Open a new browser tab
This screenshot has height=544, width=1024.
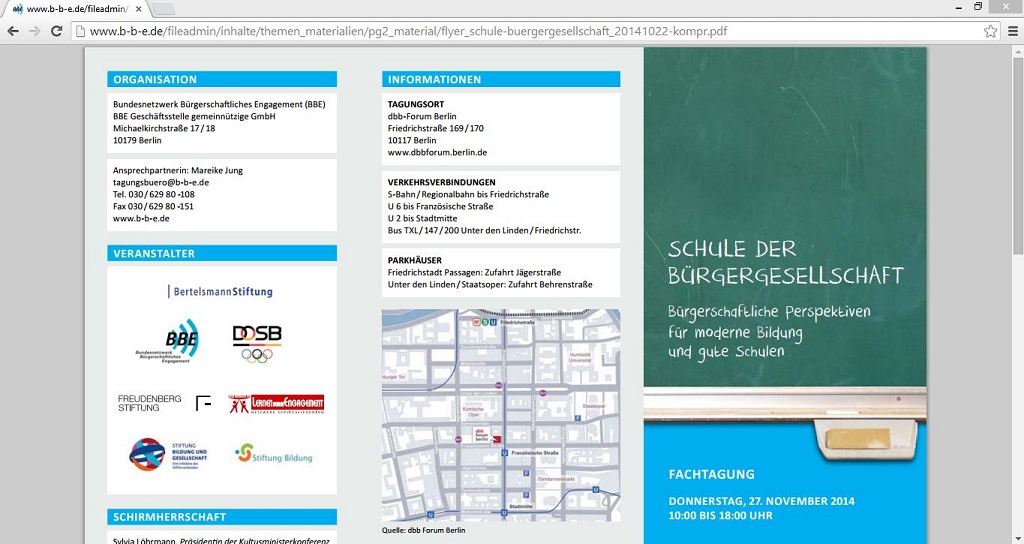coord(163,9)
